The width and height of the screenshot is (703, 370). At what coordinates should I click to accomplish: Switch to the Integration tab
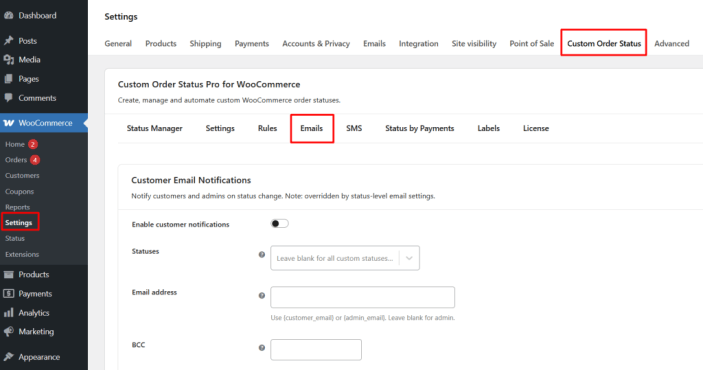pos(419,44)
